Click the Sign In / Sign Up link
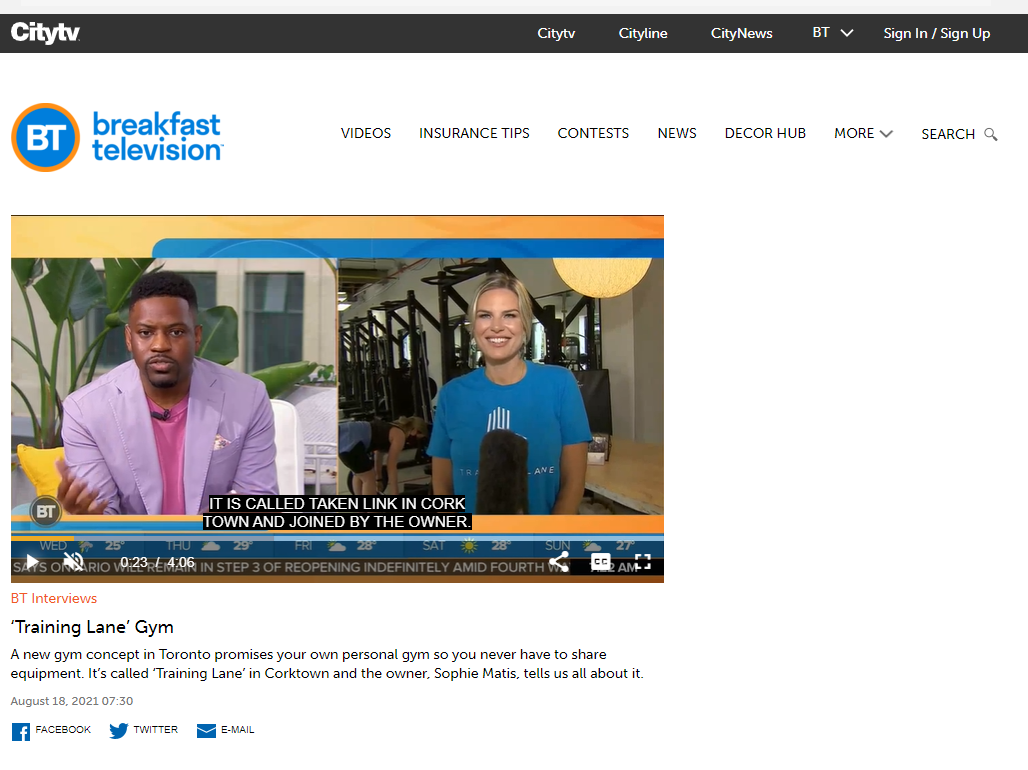 pos(936,32)
